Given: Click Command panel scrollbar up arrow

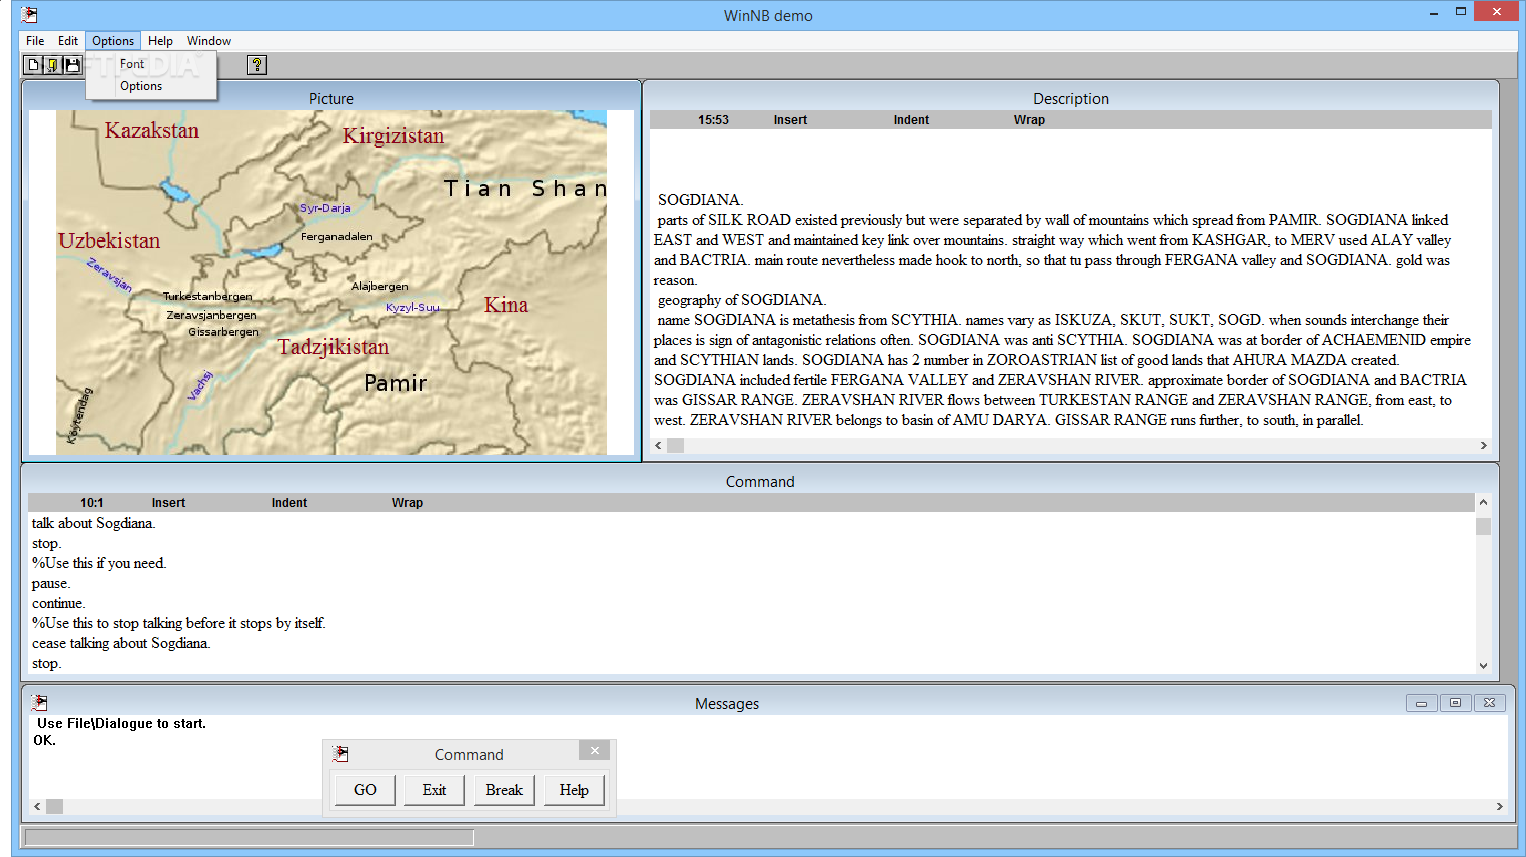Looking at the screenshot, I should coord(1483,502).
